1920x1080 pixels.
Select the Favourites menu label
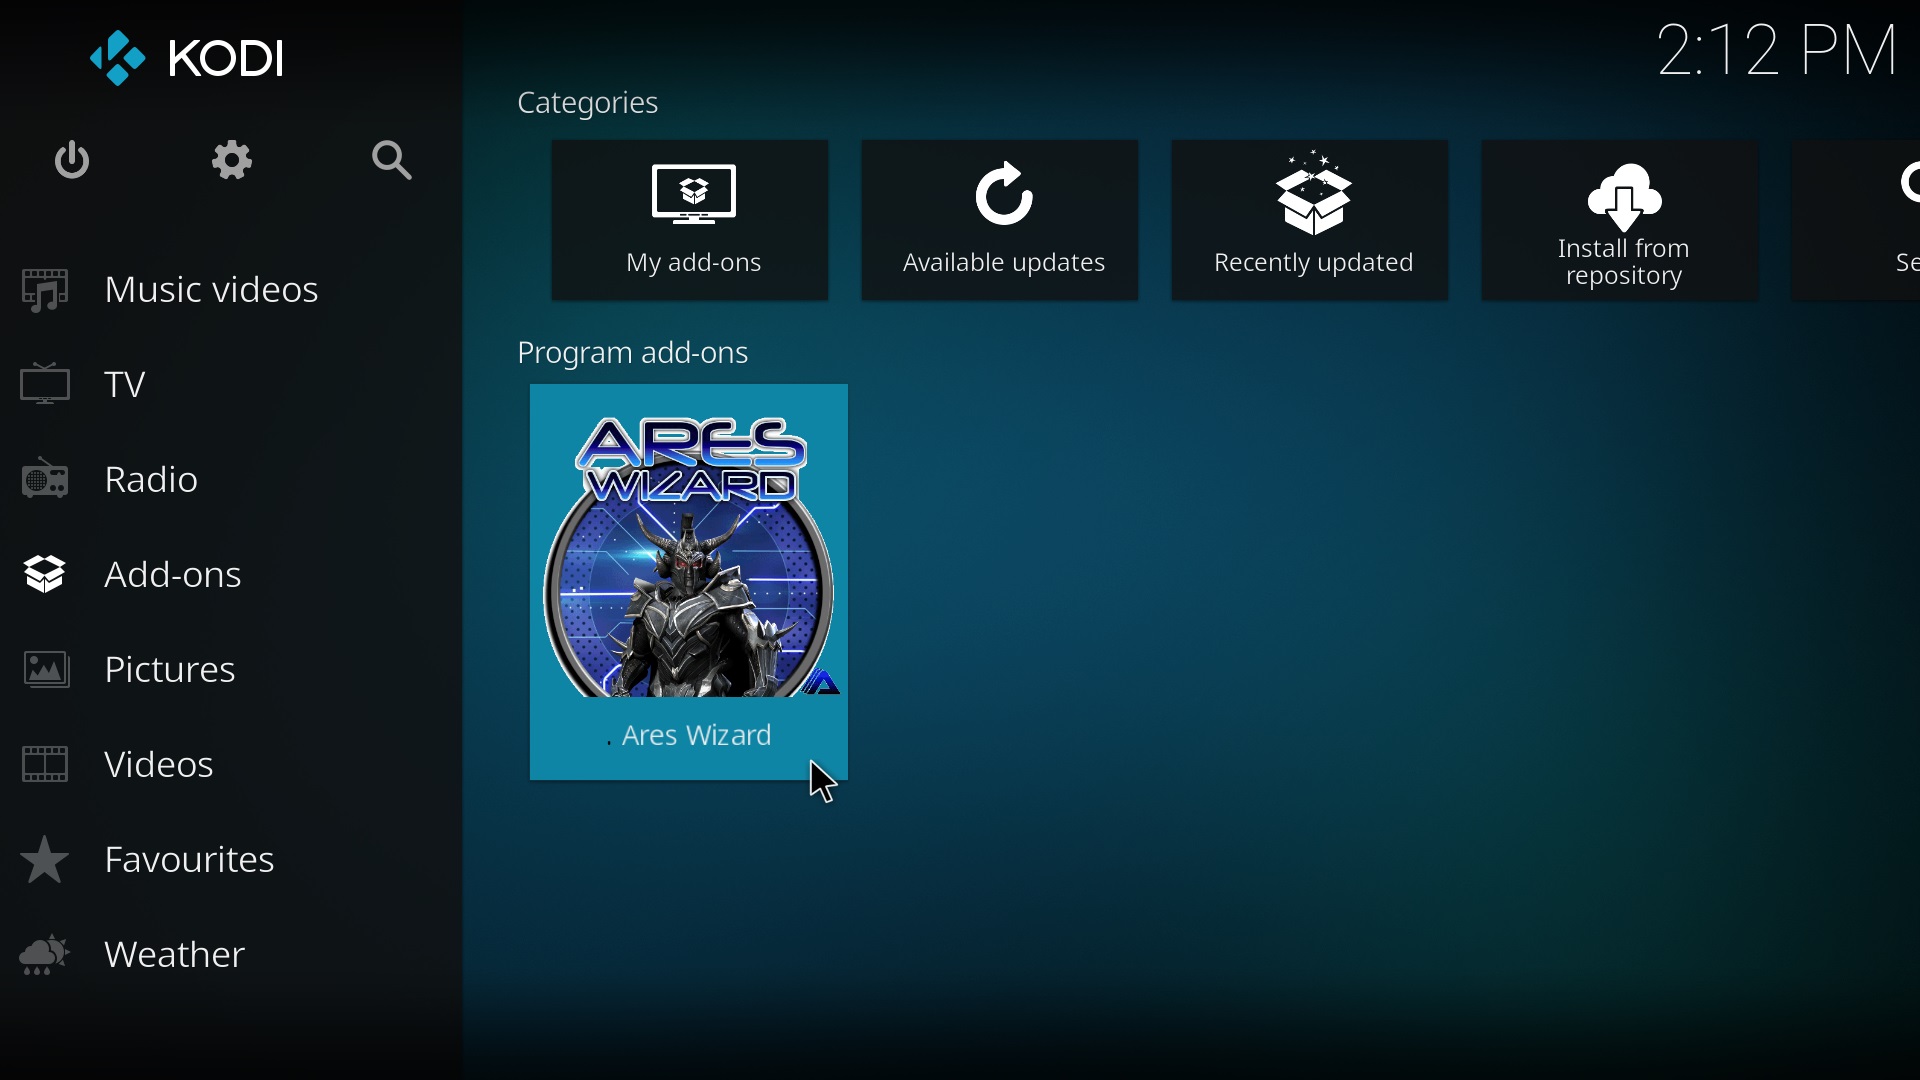pyautogui.click(x=190, y=861)
